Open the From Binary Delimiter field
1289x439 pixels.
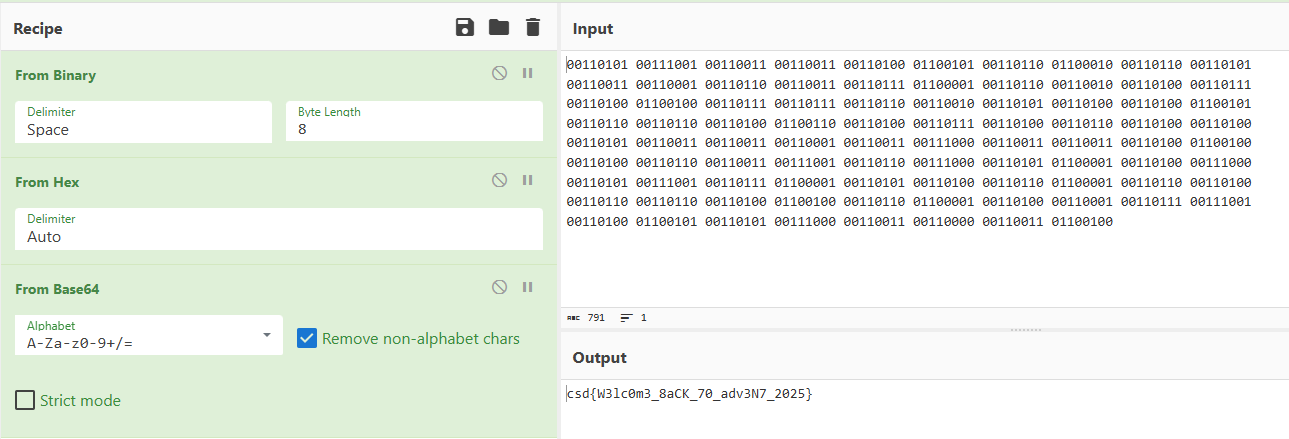143,129
